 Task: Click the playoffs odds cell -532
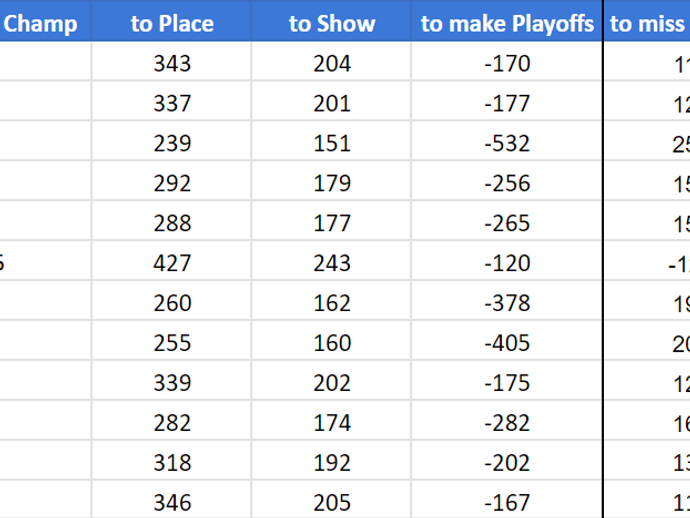point(507,143)
